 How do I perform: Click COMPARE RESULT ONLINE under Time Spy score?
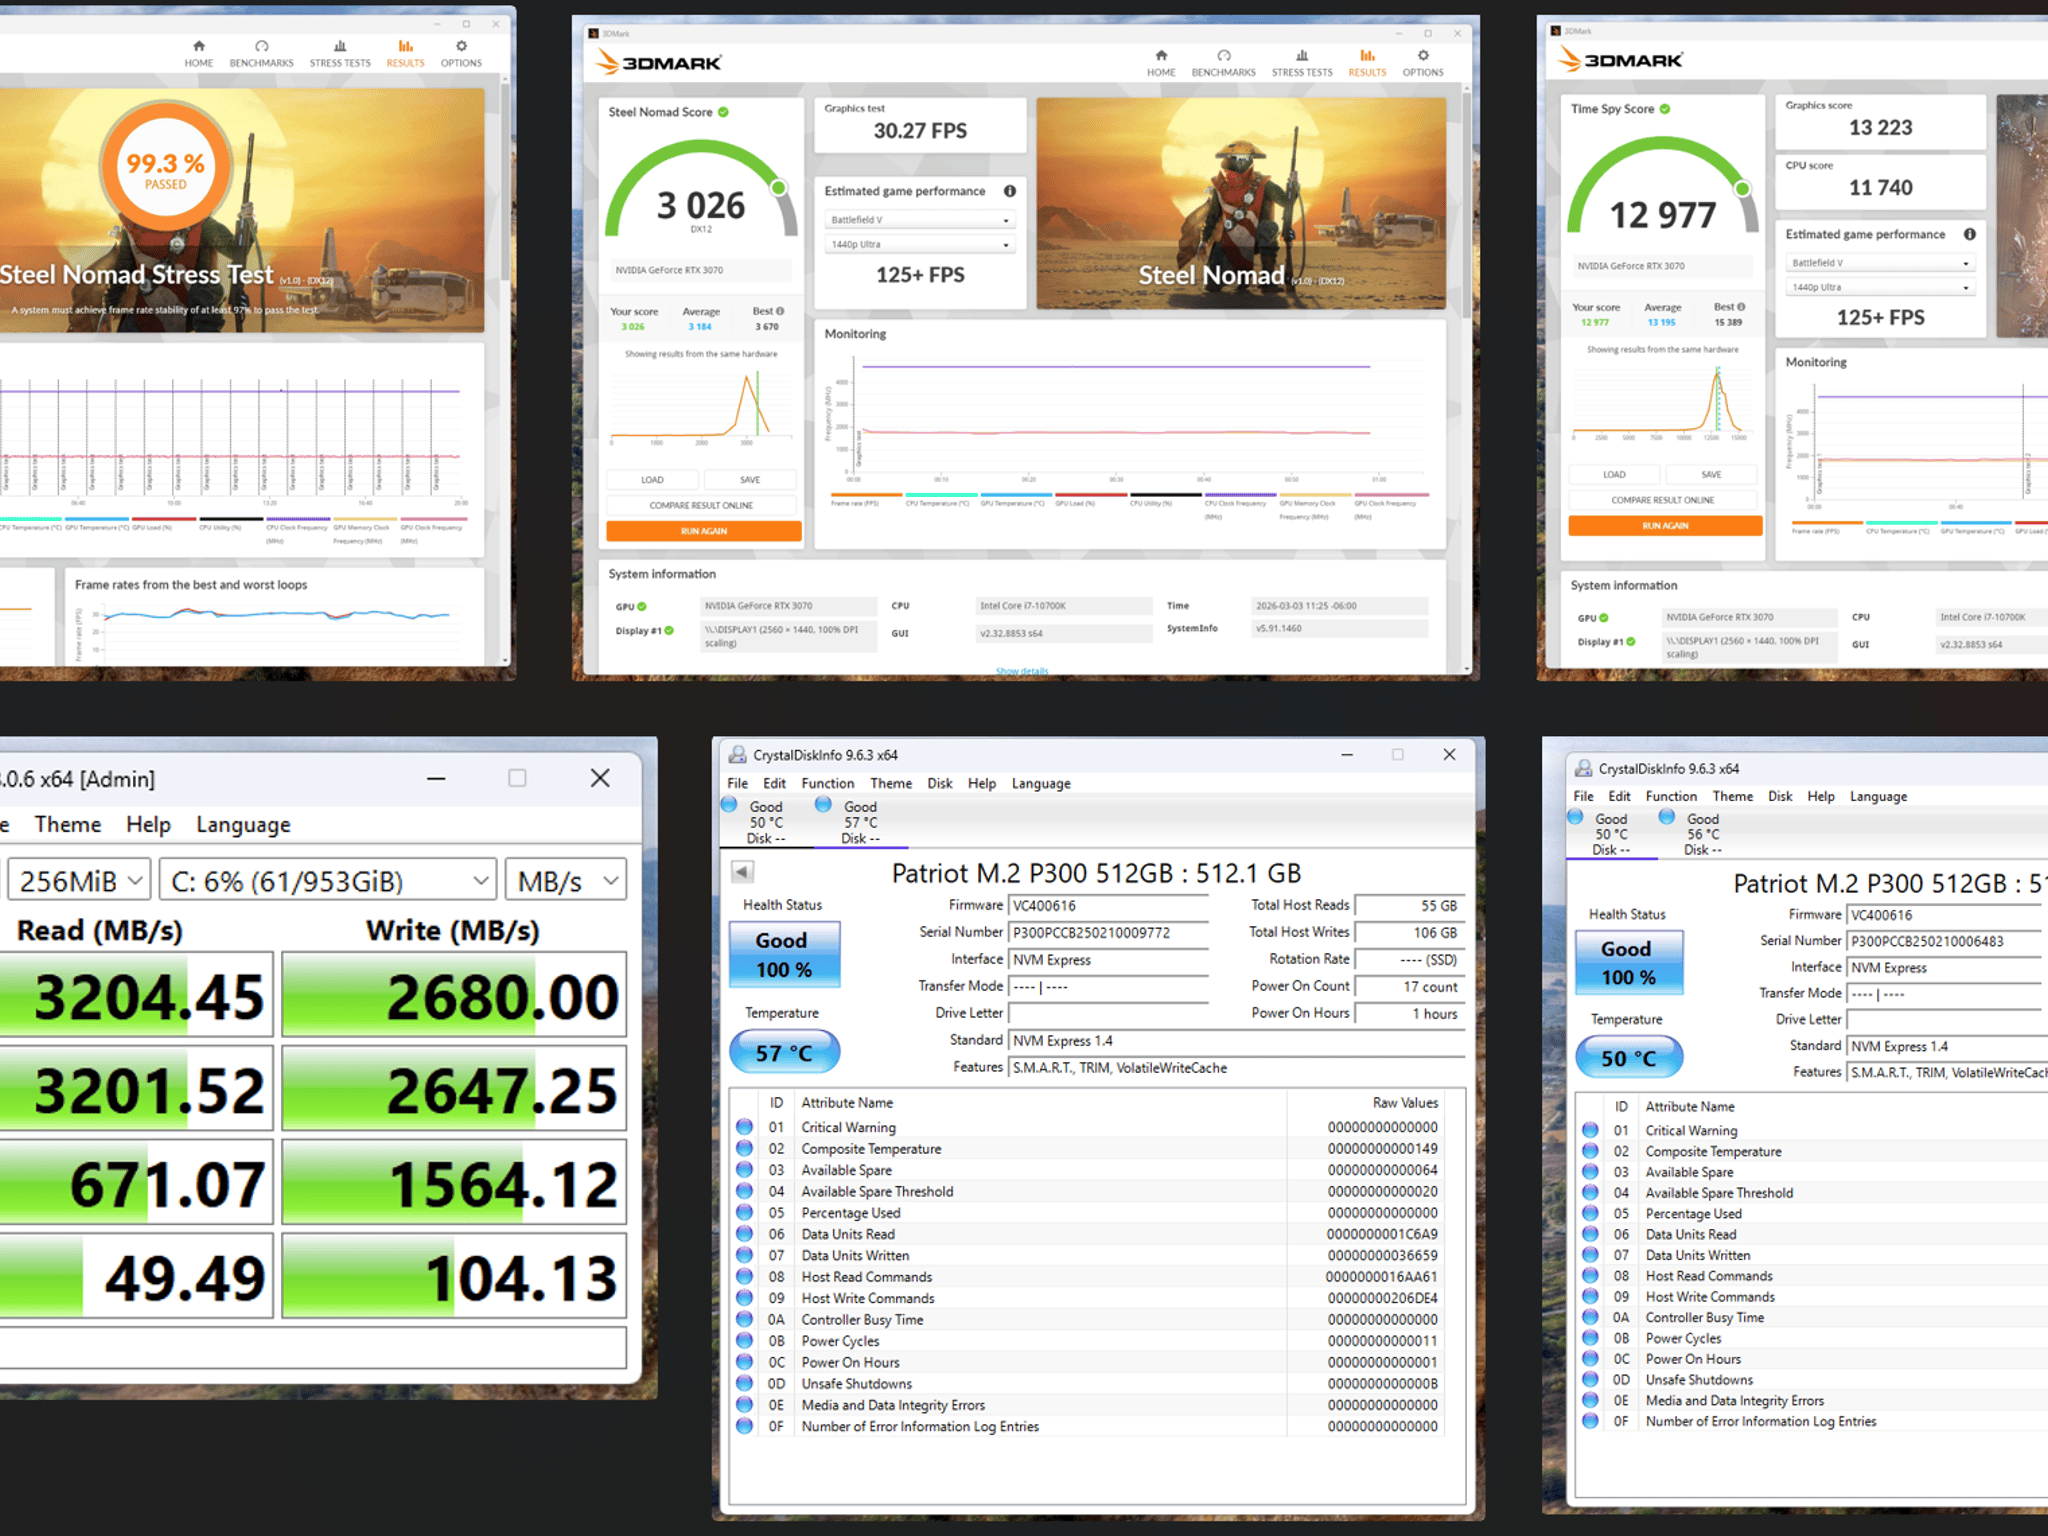point(1662,500)
